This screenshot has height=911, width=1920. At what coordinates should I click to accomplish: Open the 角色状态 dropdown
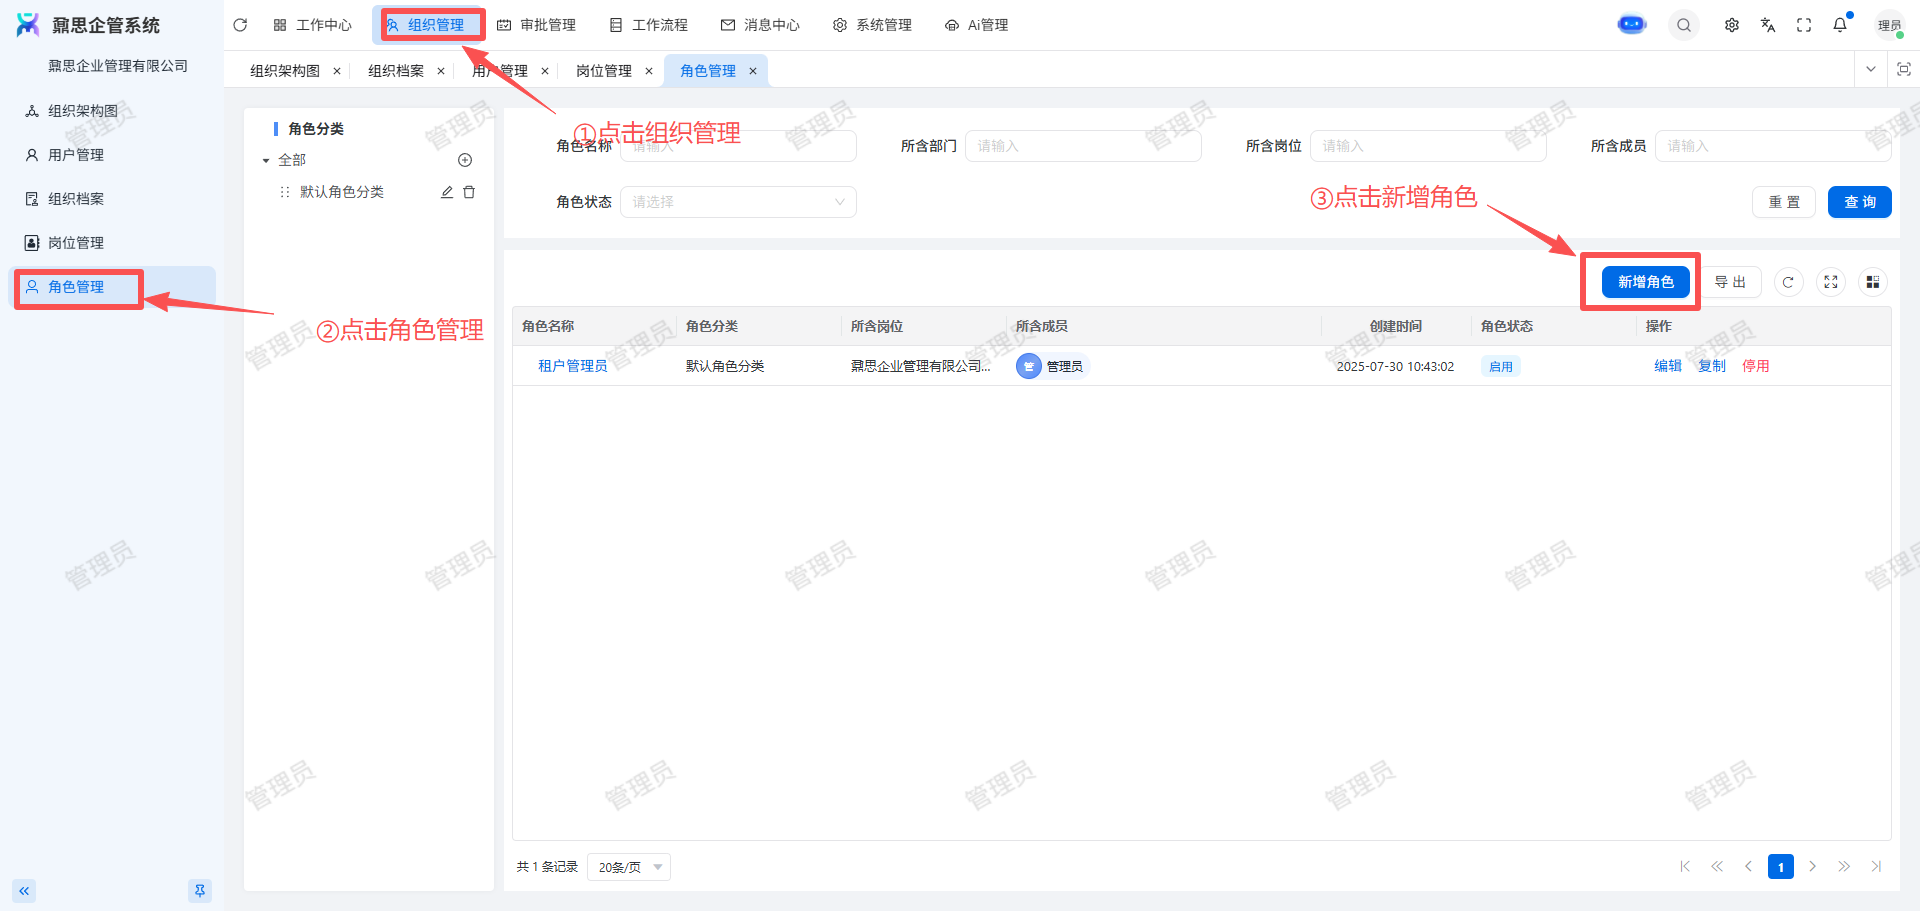[738, 202]
